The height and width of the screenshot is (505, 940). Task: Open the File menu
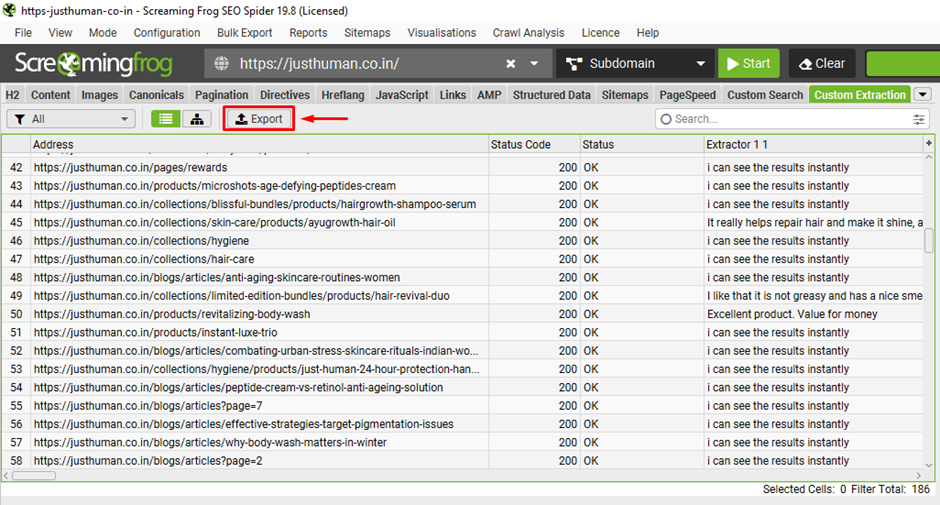coord(23,33)
